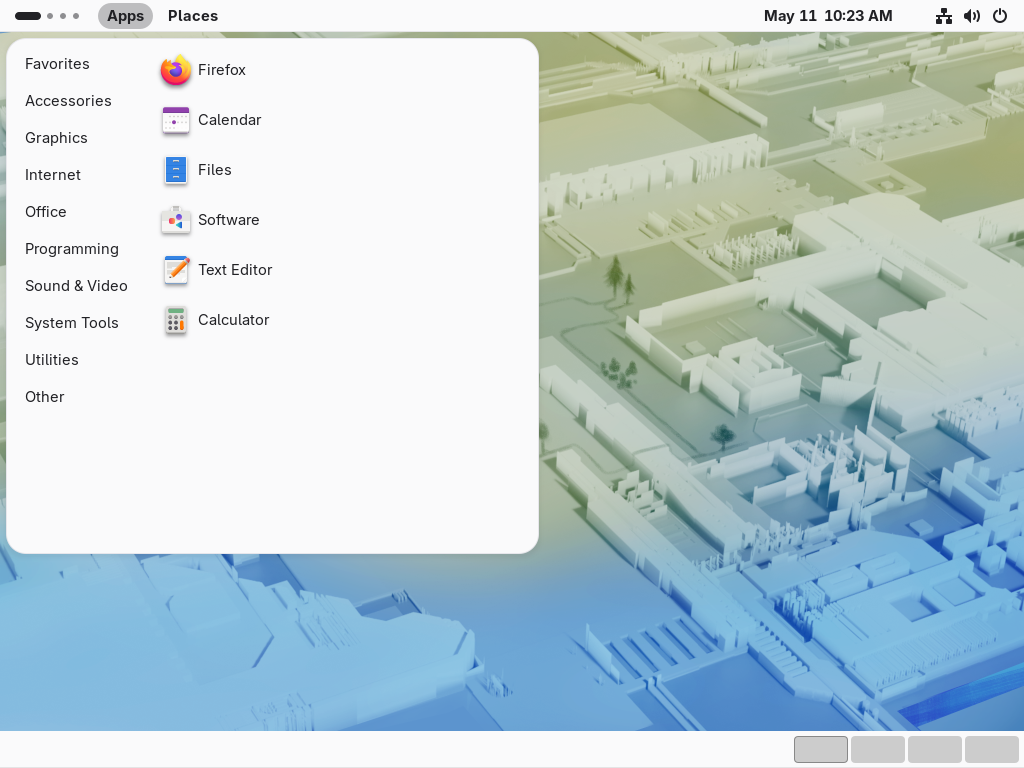
Task: Launch Firefox via its fox icon
Action: pos(176,70)
